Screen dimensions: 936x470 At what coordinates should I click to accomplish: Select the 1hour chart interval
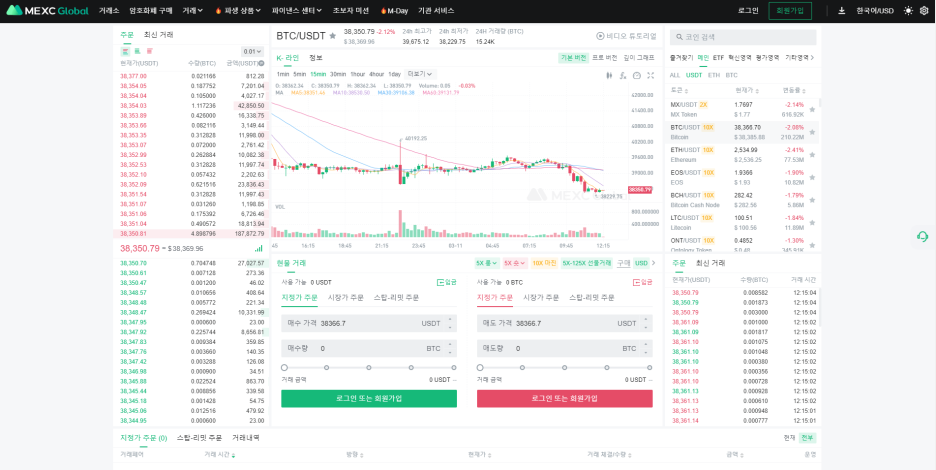pyautogui.click(x=358, y=74)
